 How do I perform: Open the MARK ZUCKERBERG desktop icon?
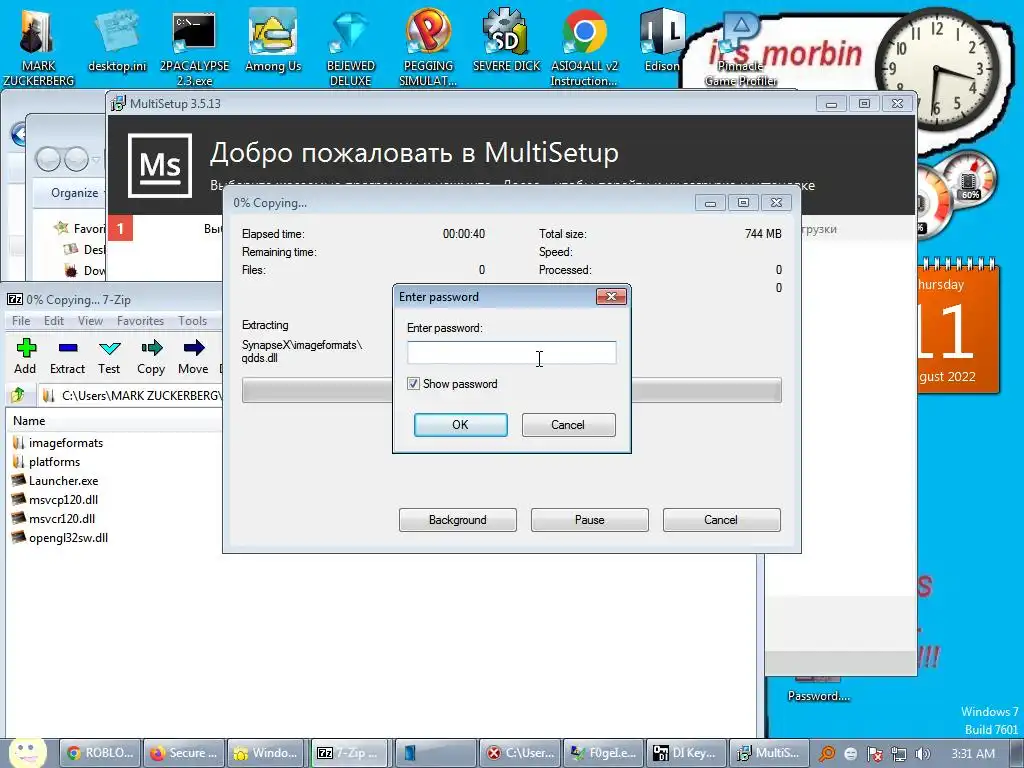pos(38,46)
